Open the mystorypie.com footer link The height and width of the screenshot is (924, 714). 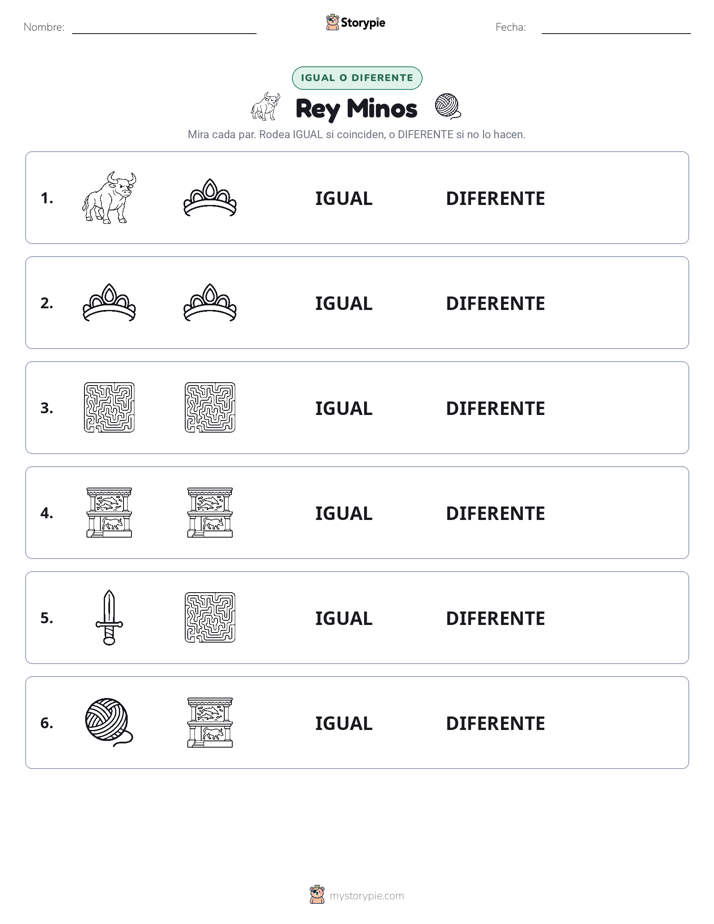pyautogui.click(x=357, y=895)
